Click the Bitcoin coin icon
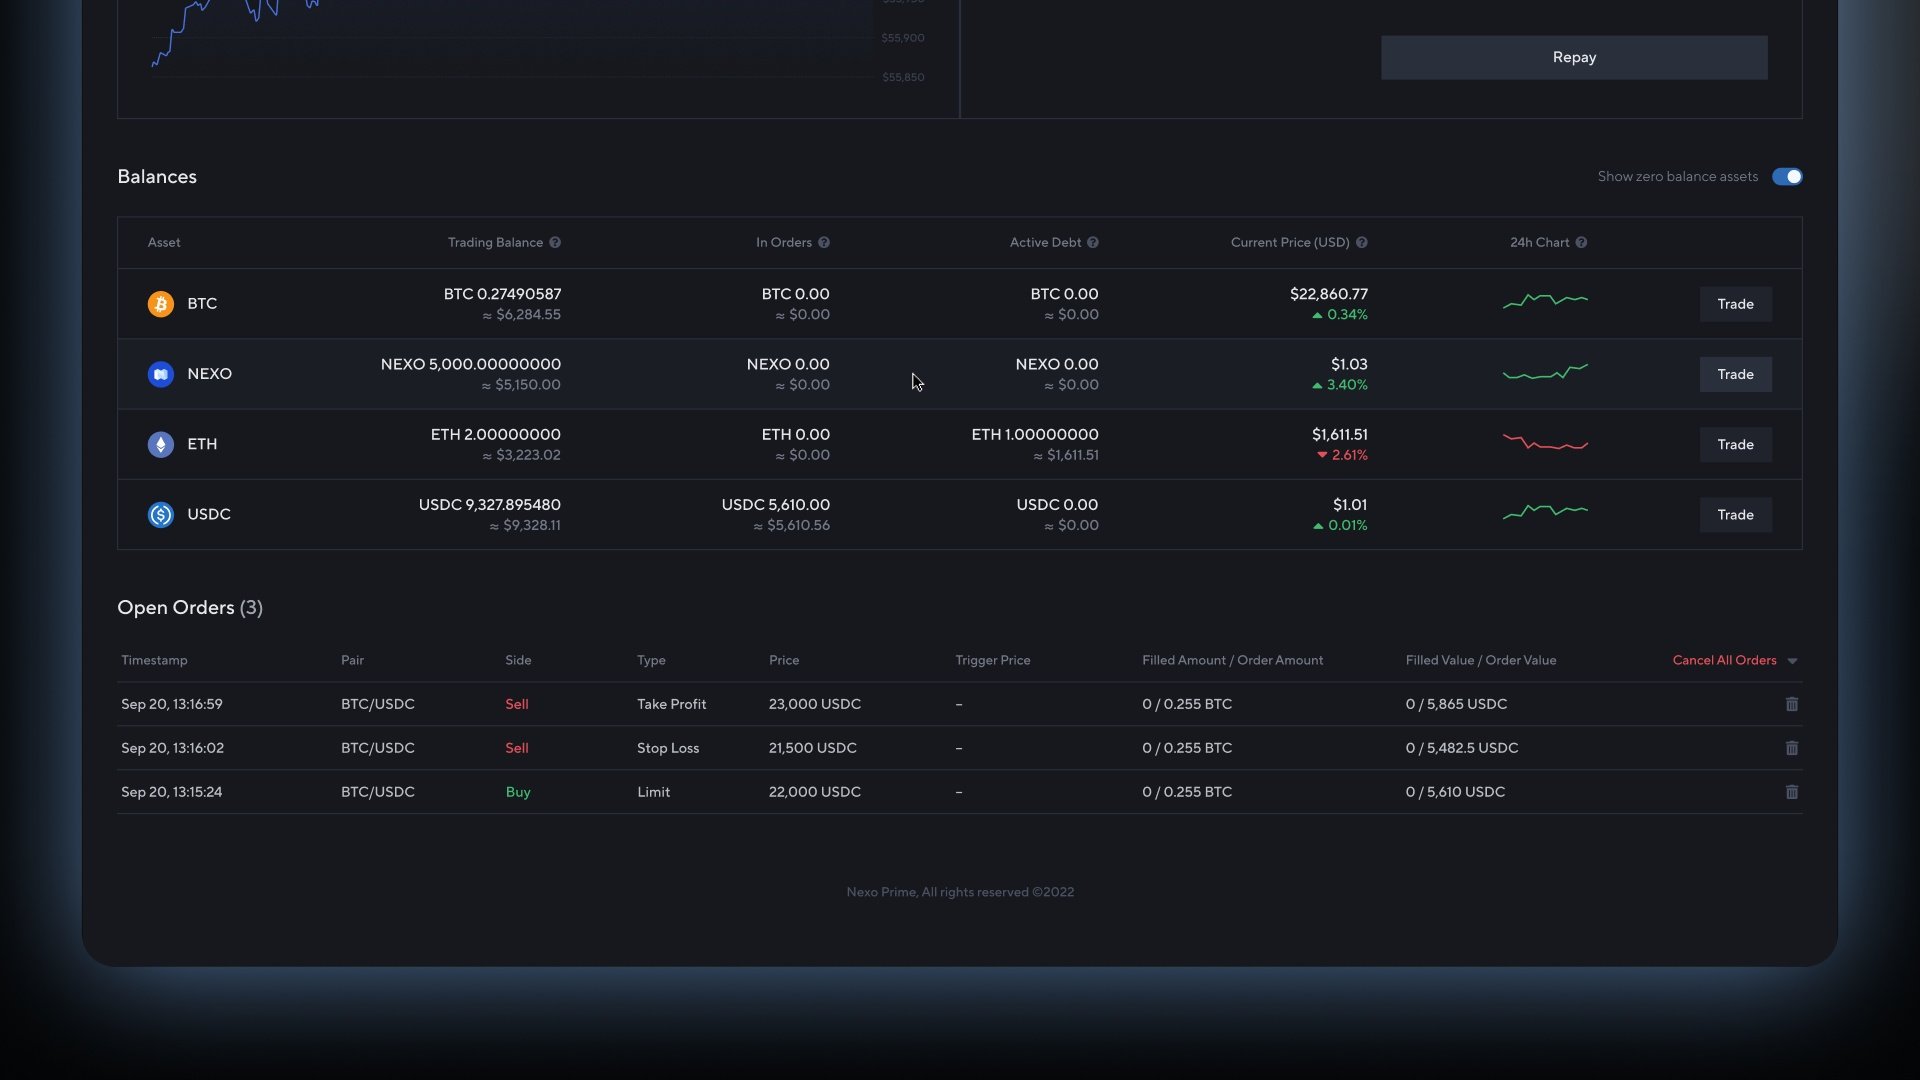Image resolution: width=1920 pixels, height=1080 pixels. pyautogui.click(x=160, y=304)
